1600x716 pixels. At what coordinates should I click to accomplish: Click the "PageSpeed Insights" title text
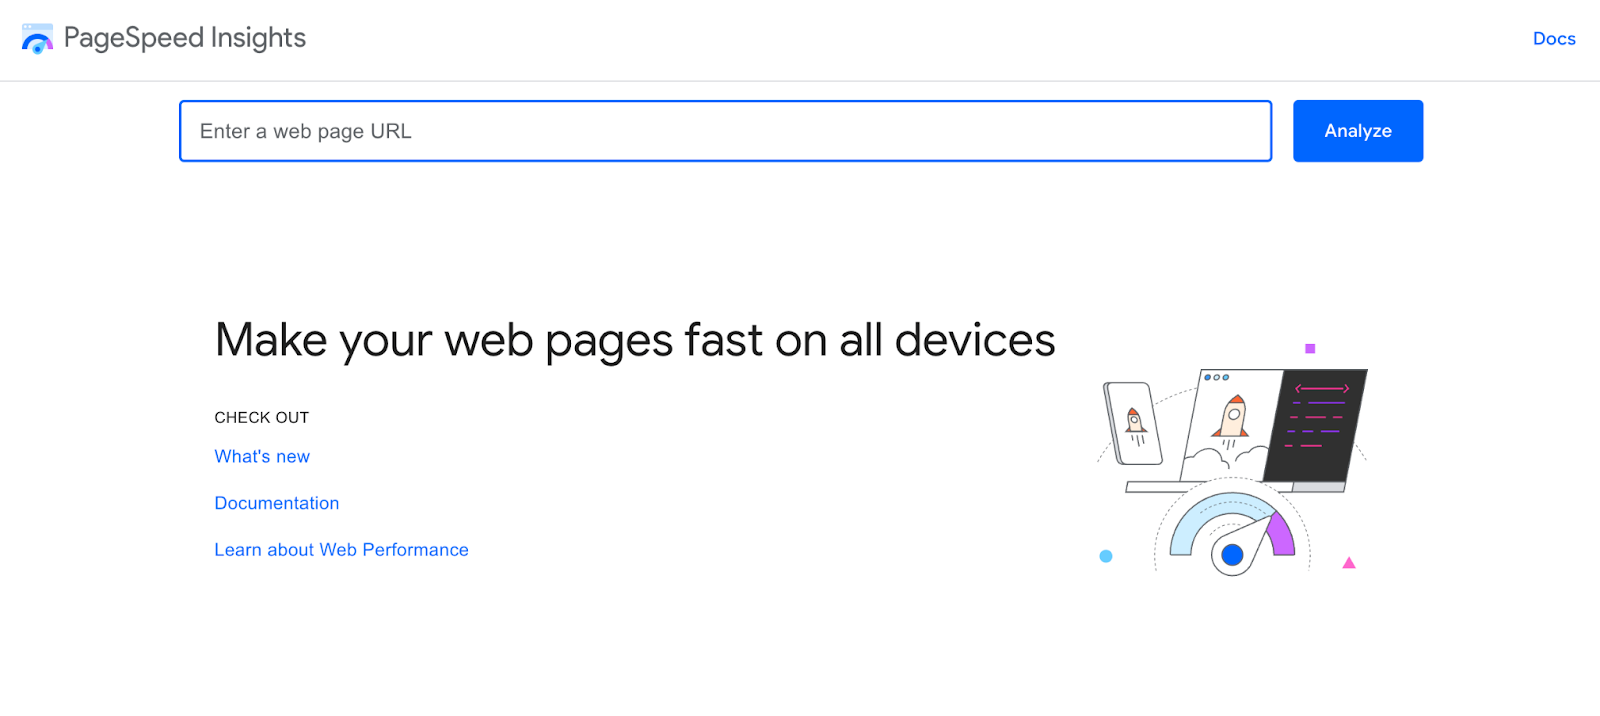[184, 38]
